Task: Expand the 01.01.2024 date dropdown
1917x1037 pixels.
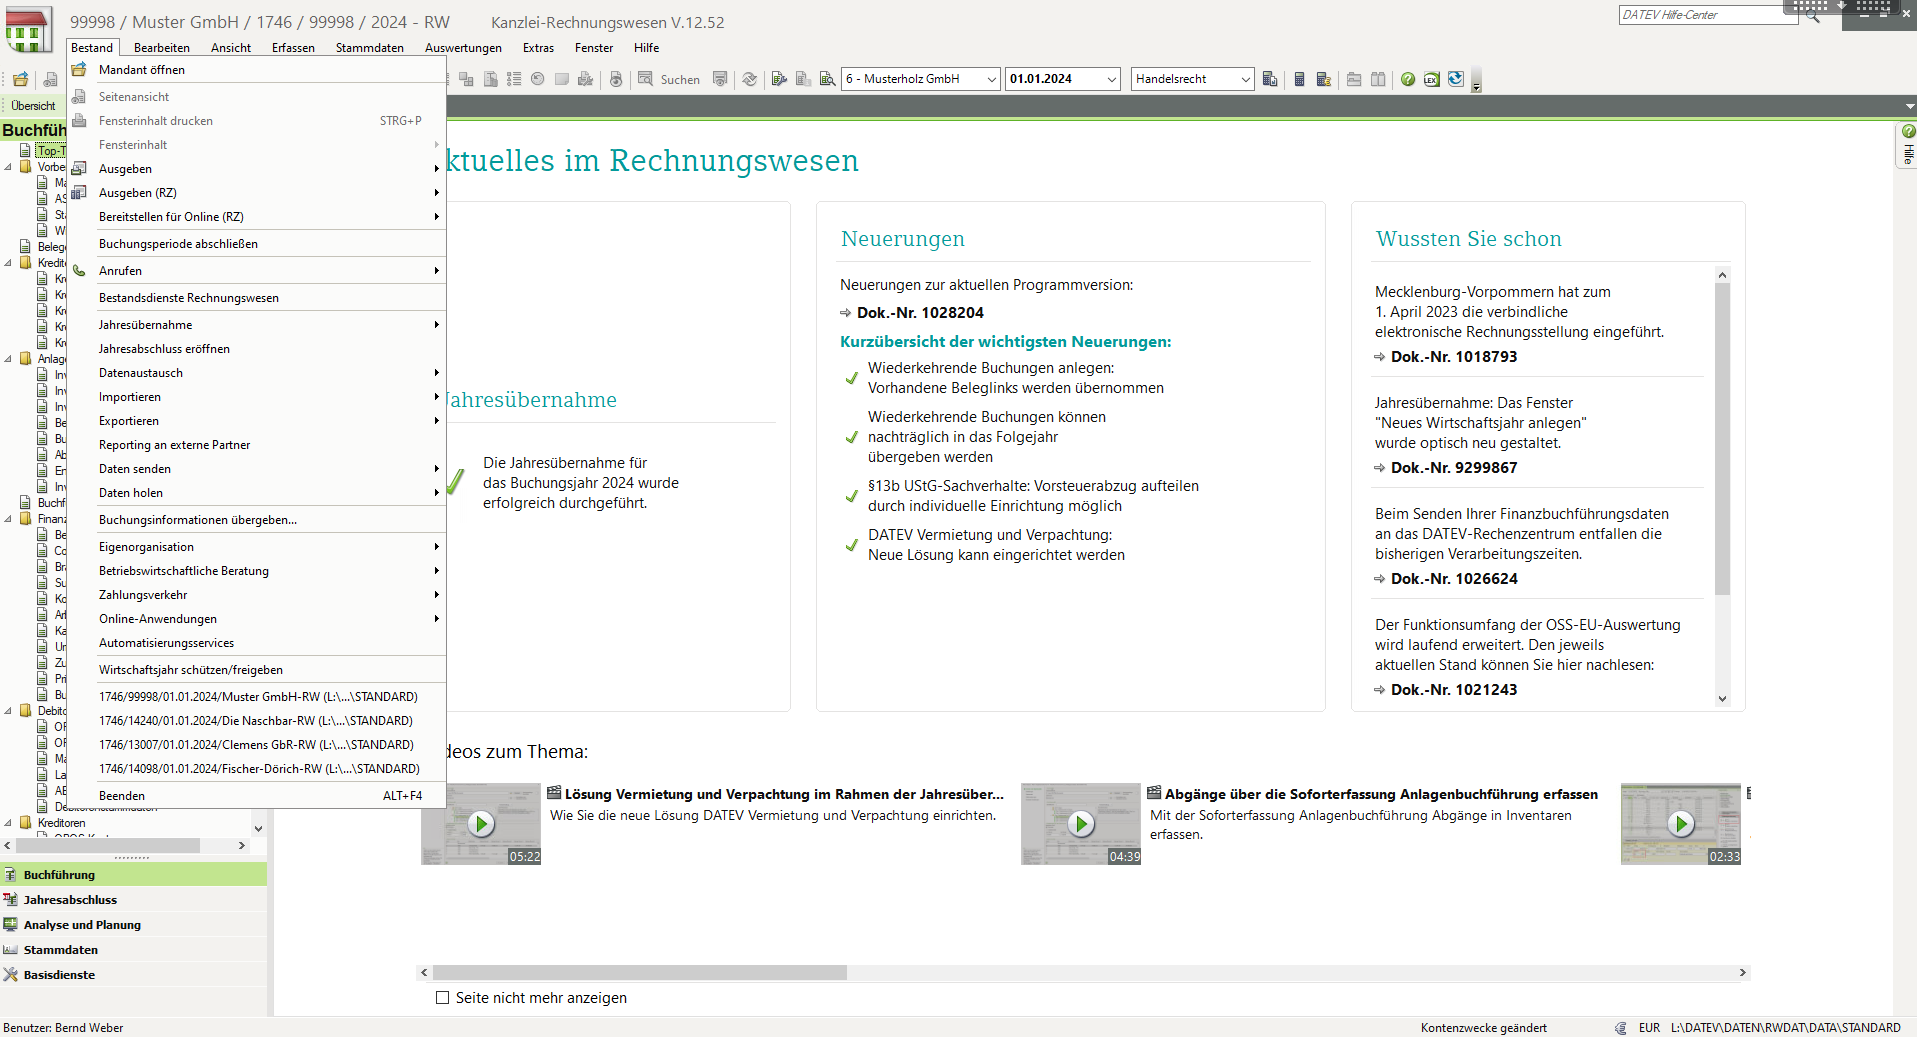Action: tap(1111, 79)
